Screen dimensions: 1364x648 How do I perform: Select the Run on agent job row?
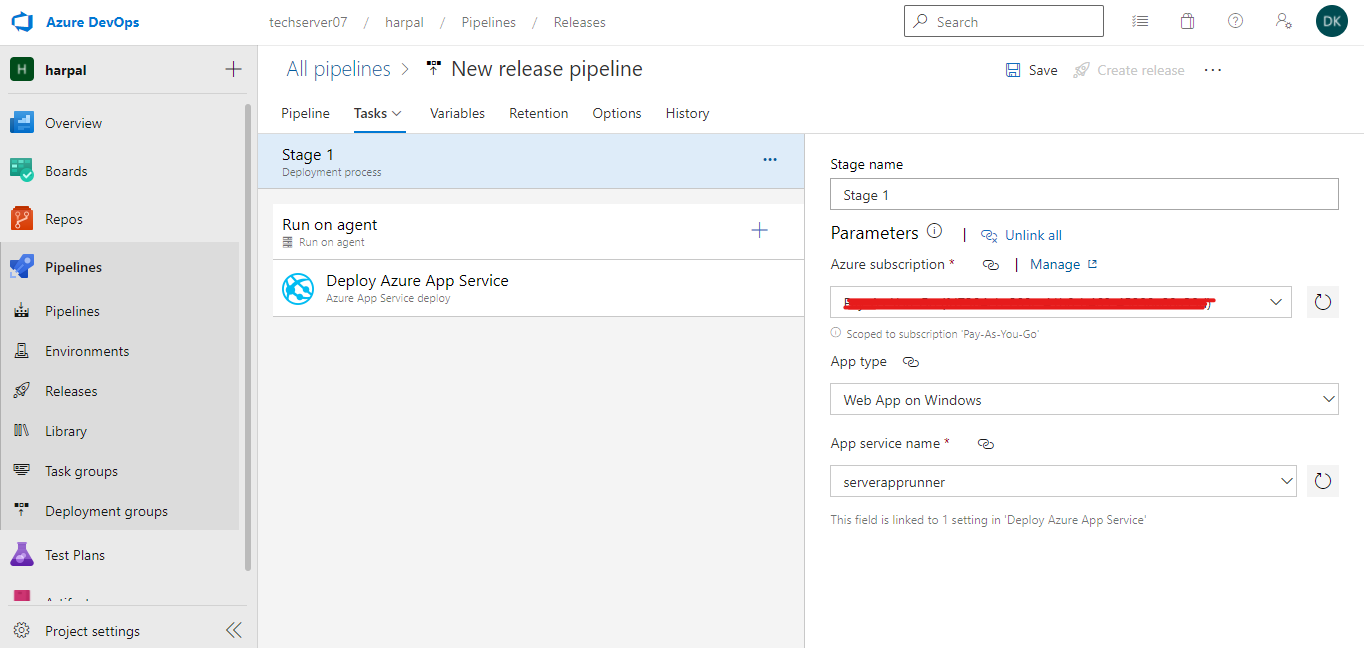point(538,232)
